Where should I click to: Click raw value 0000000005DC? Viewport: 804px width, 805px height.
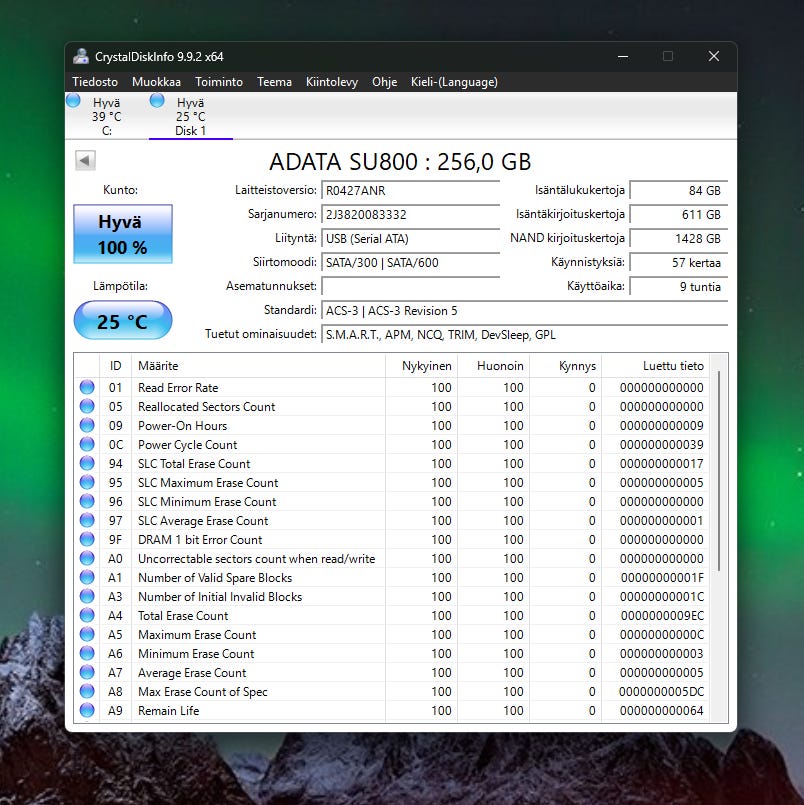coord(661,692)
